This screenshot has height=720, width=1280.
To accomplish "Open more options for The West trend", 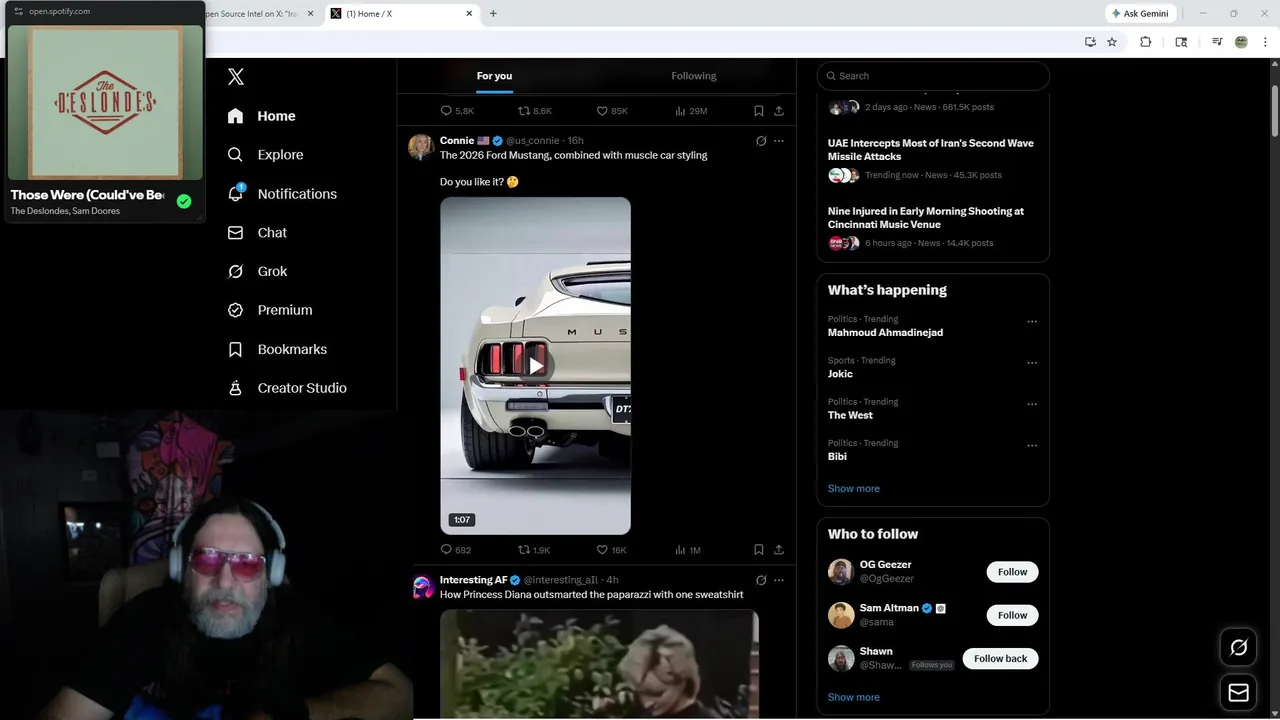I will pyautogui.click(x=1032, y=404).
